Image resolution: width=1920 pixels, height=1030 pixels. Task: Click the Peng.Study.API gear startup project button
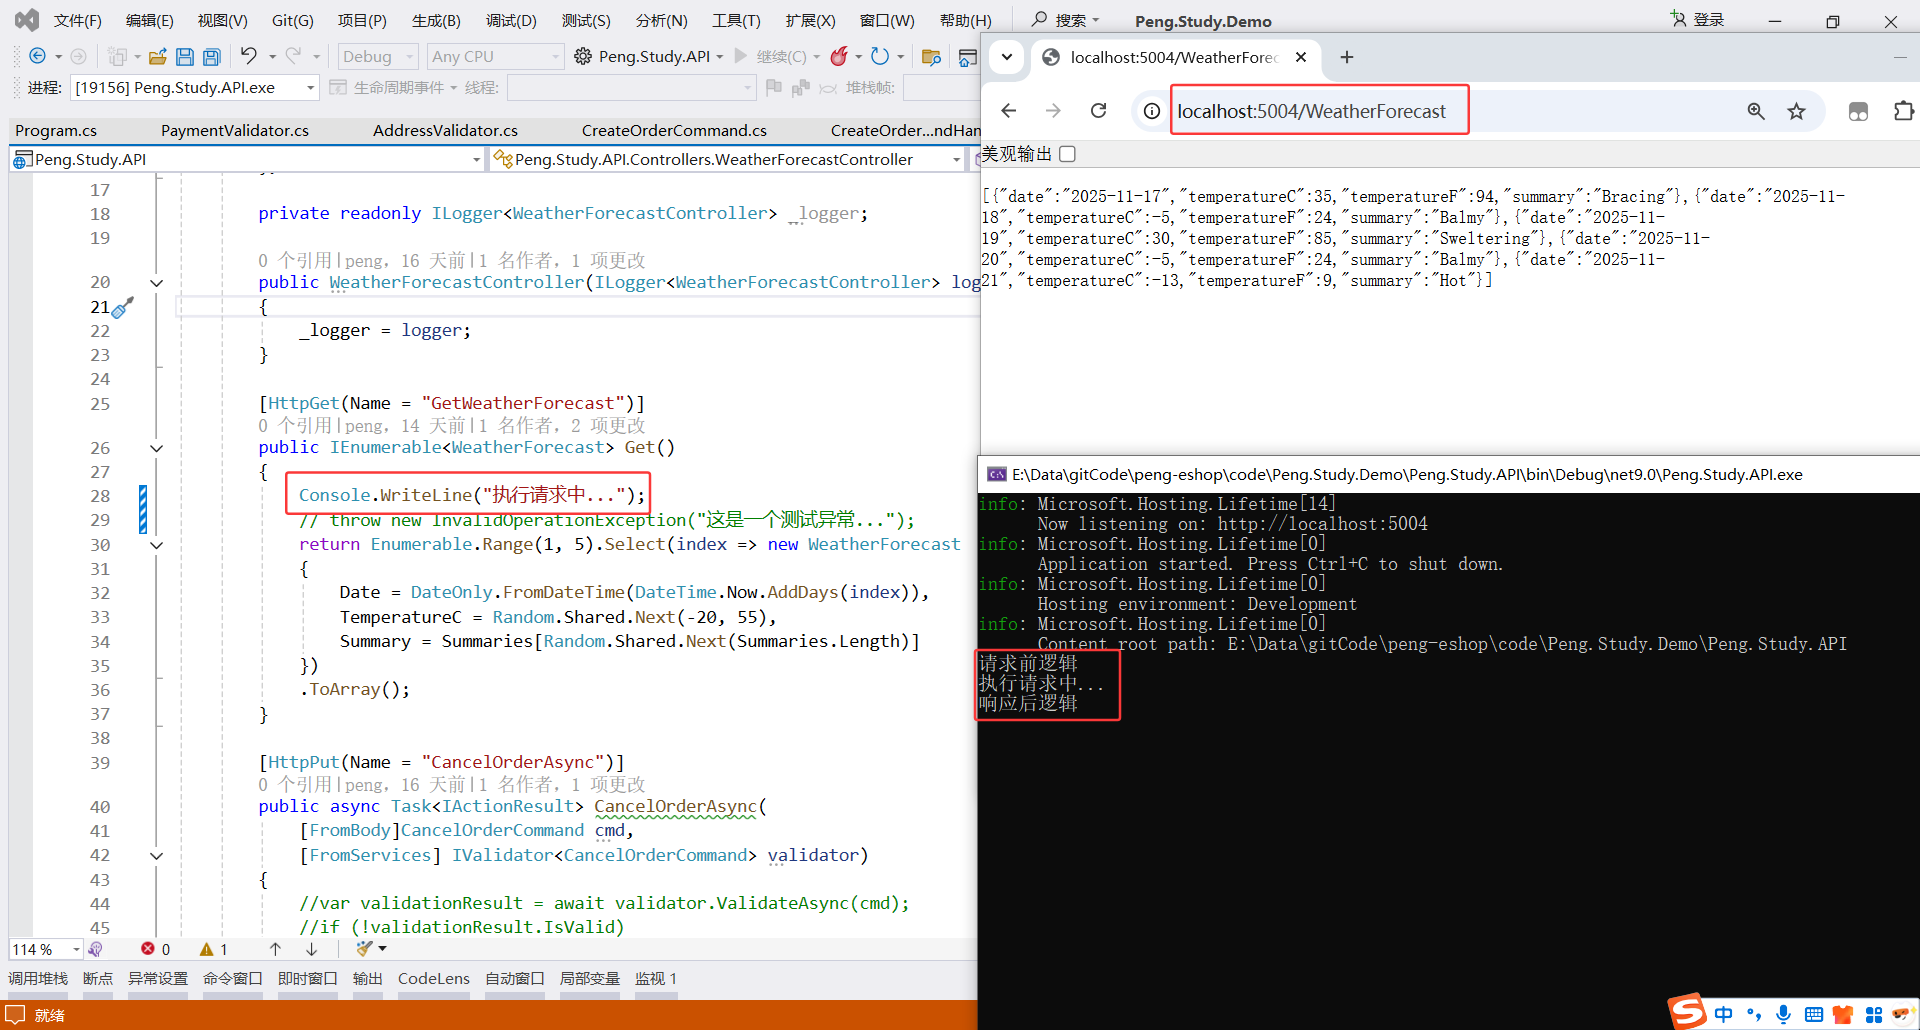647,57
